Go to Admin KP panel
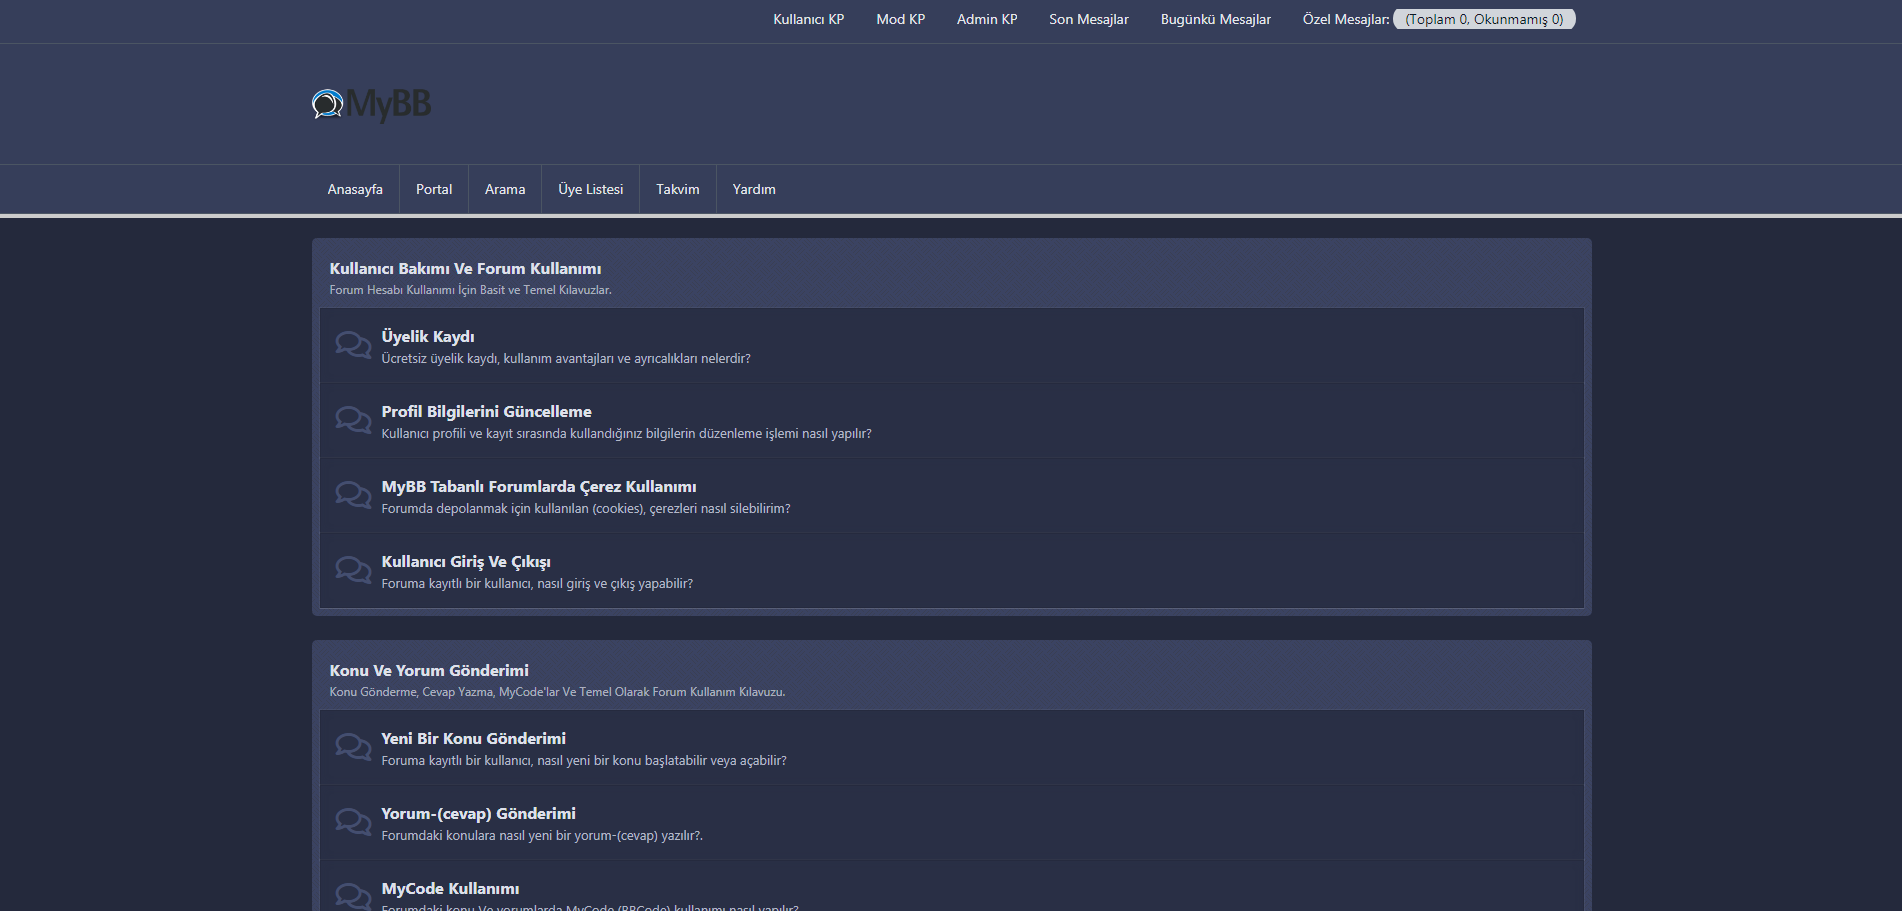Image resolution: width=1902 pixels, height=911 pixels. [x=987, y=19]
